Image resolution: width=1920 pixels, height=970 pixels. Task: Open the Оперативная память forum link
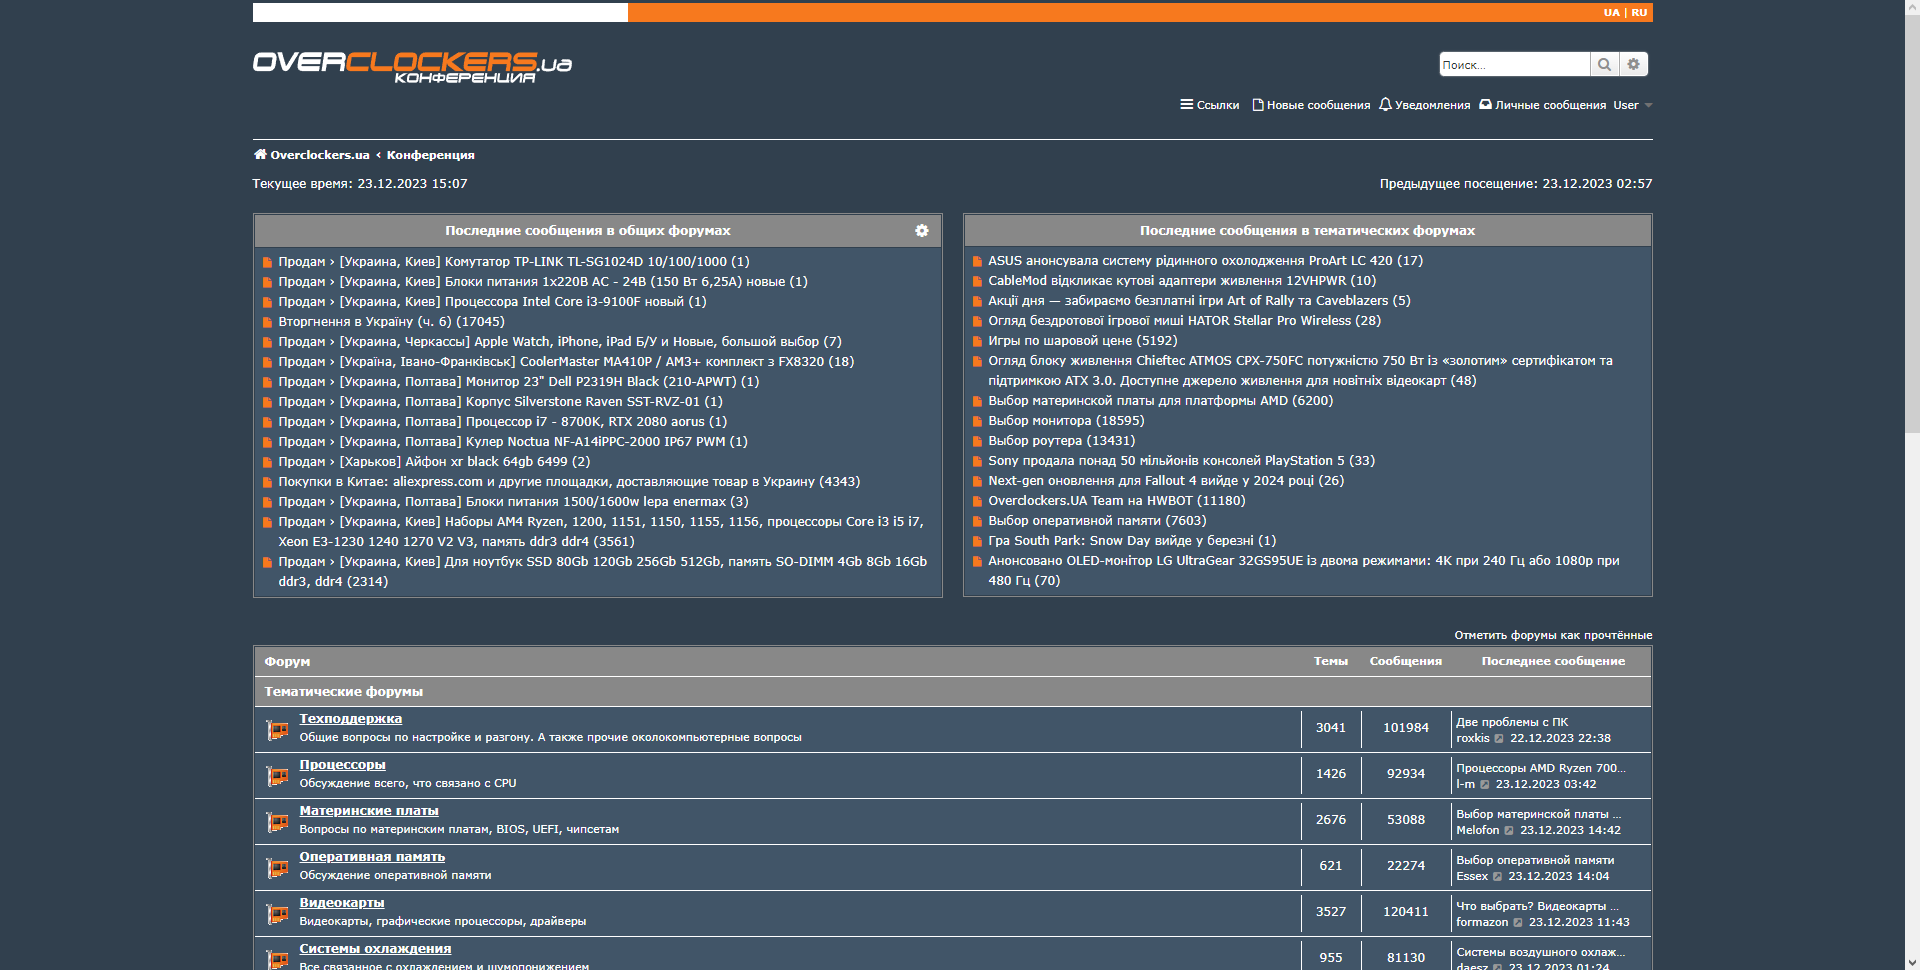pyautogui.click(x=372, y=857)
